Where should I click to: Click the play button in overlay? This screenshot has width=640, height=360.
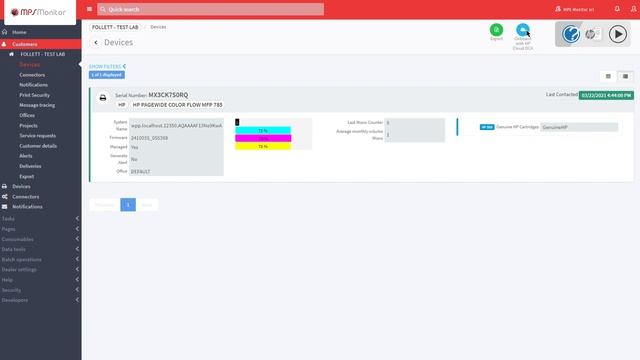coord(618,34)
